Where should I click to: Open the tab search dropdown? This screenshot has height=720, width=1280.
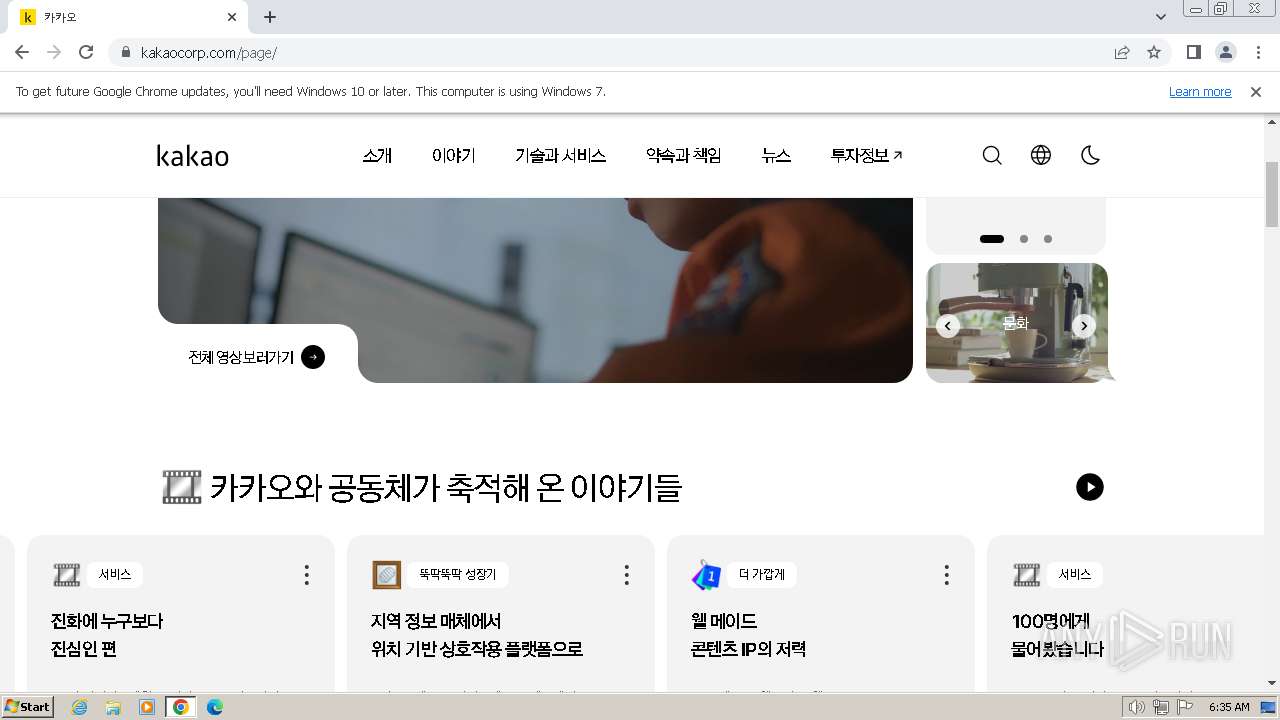(1161, 17)
